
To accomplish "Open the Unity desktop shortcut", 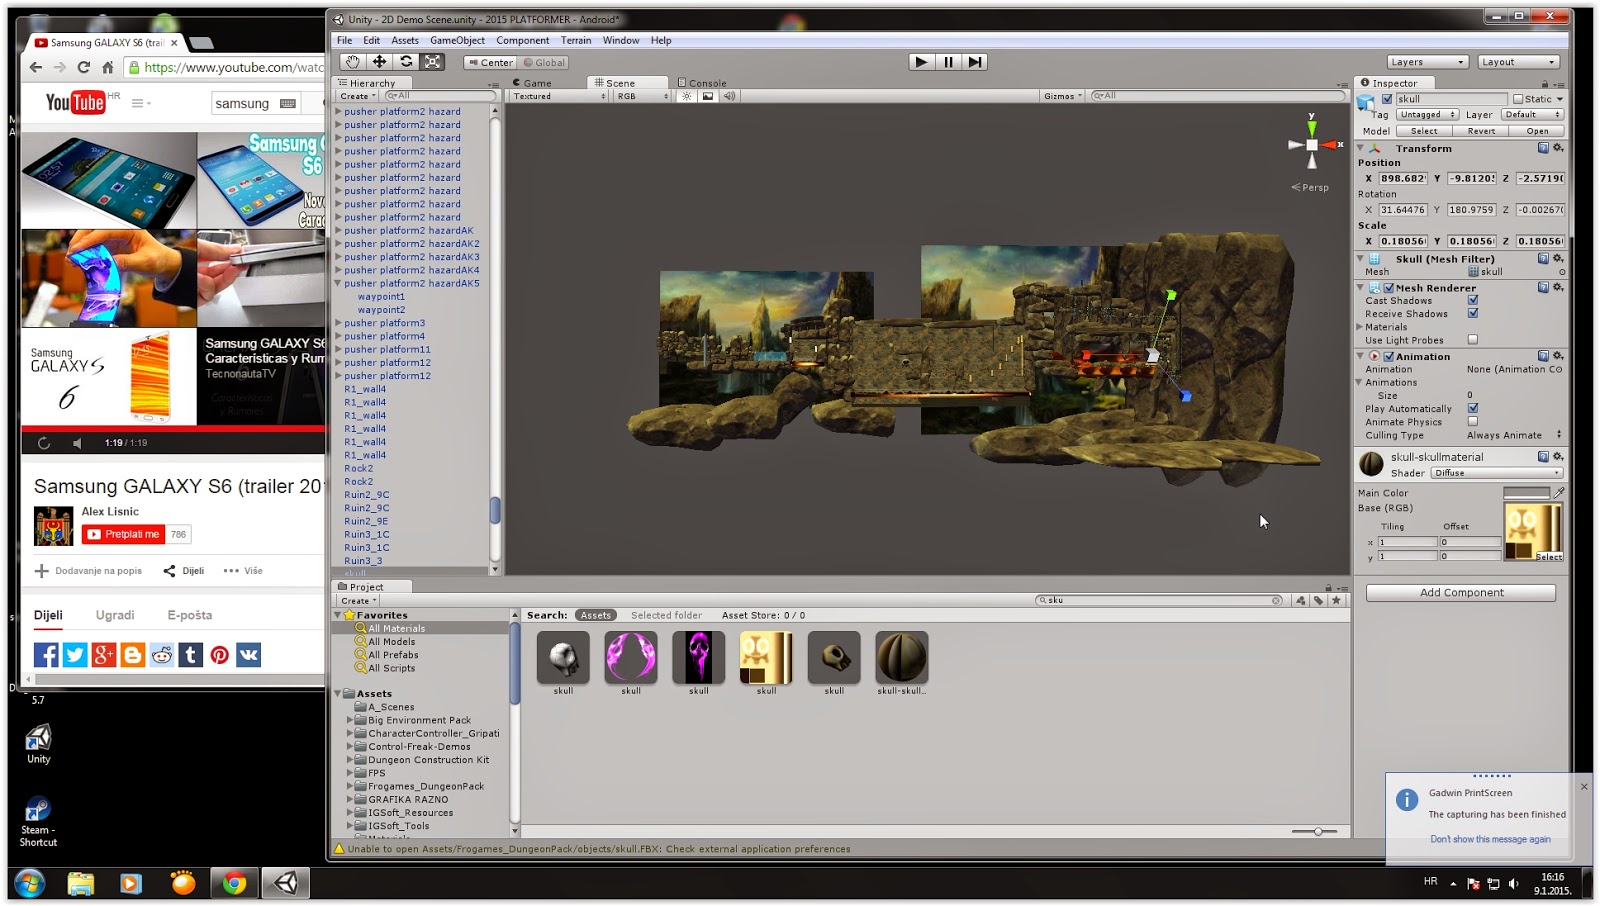I will pos(38,744).
